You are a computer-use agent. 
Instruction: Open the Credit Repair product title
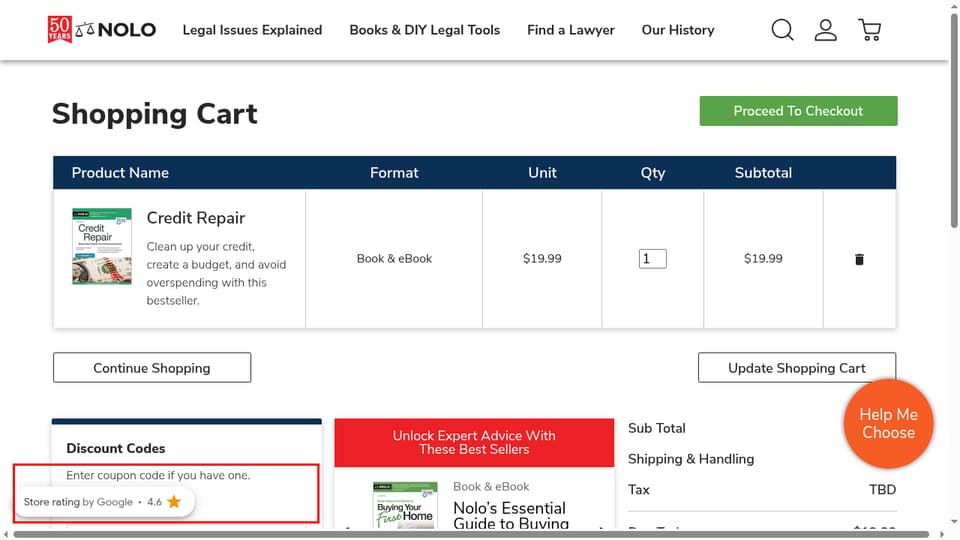[x=196, y=218]
